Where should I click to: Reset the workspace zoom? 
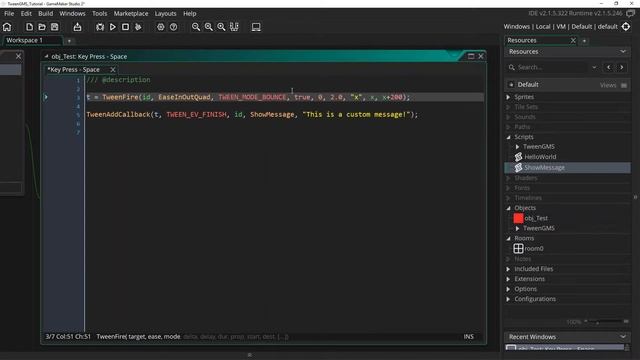(209, 27)
